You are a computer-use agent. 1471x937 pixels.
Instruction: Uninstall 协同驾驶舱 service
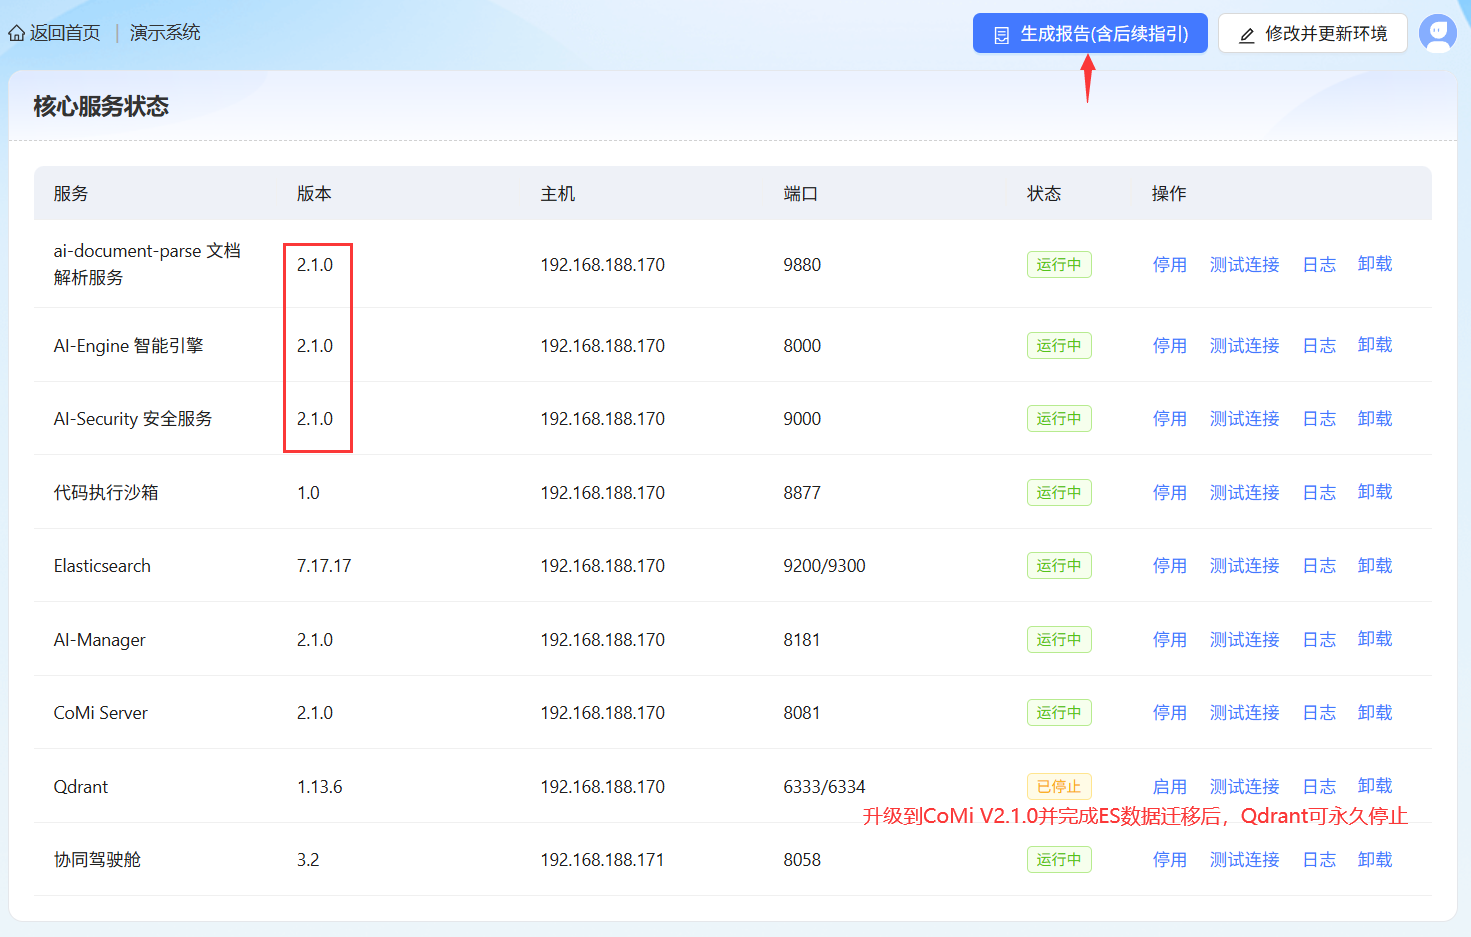tap(1375, 859)
